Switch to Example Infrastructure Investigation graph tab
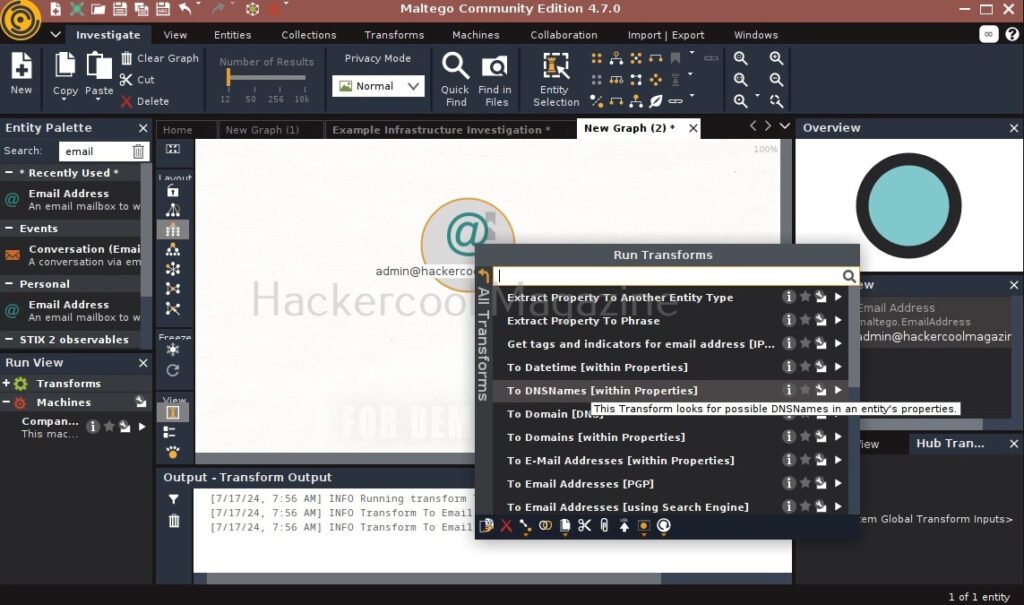Viewport: 1024px width, 605px height. (x=441, y=129)
